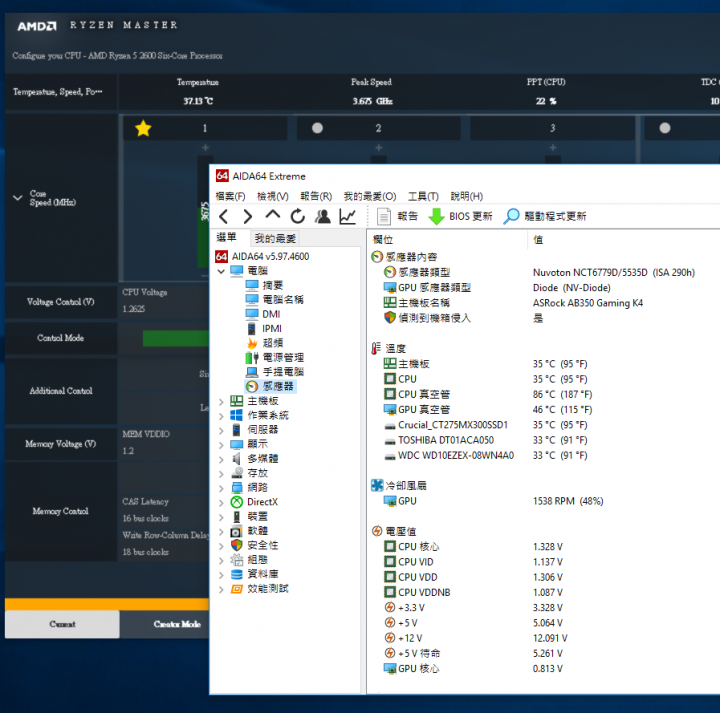The width and height of the screenshot is (720, 713).
Task: Open the 檔案(F) menu
Action: coord(230,196)
